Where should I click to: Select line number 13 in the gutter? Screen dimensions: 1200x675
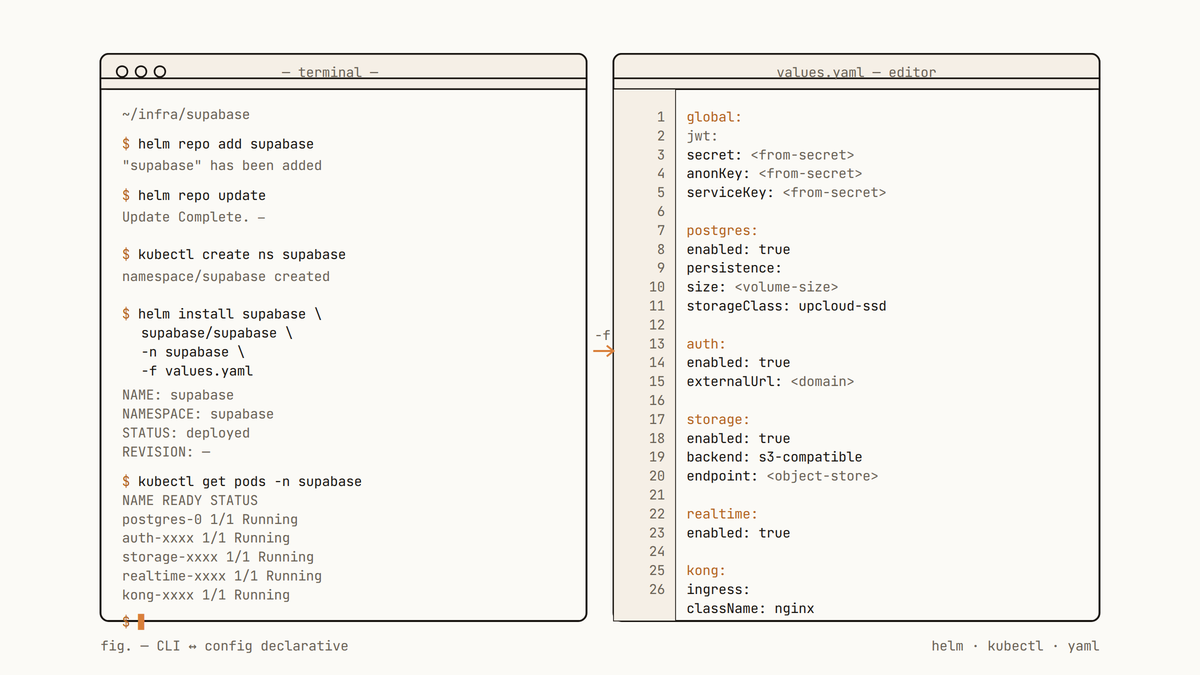[657, 343]
